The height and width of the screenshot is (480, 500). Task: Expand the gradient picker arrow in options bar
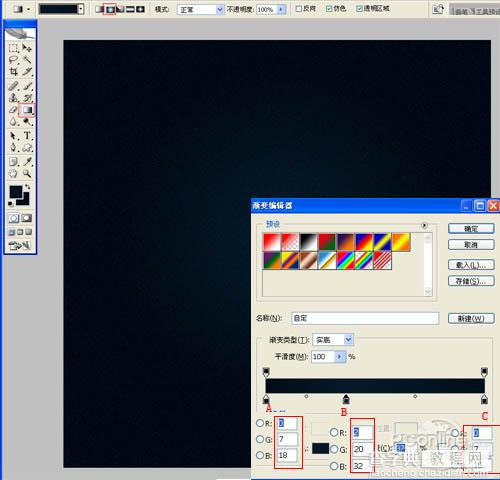click(x=81, y=9)
